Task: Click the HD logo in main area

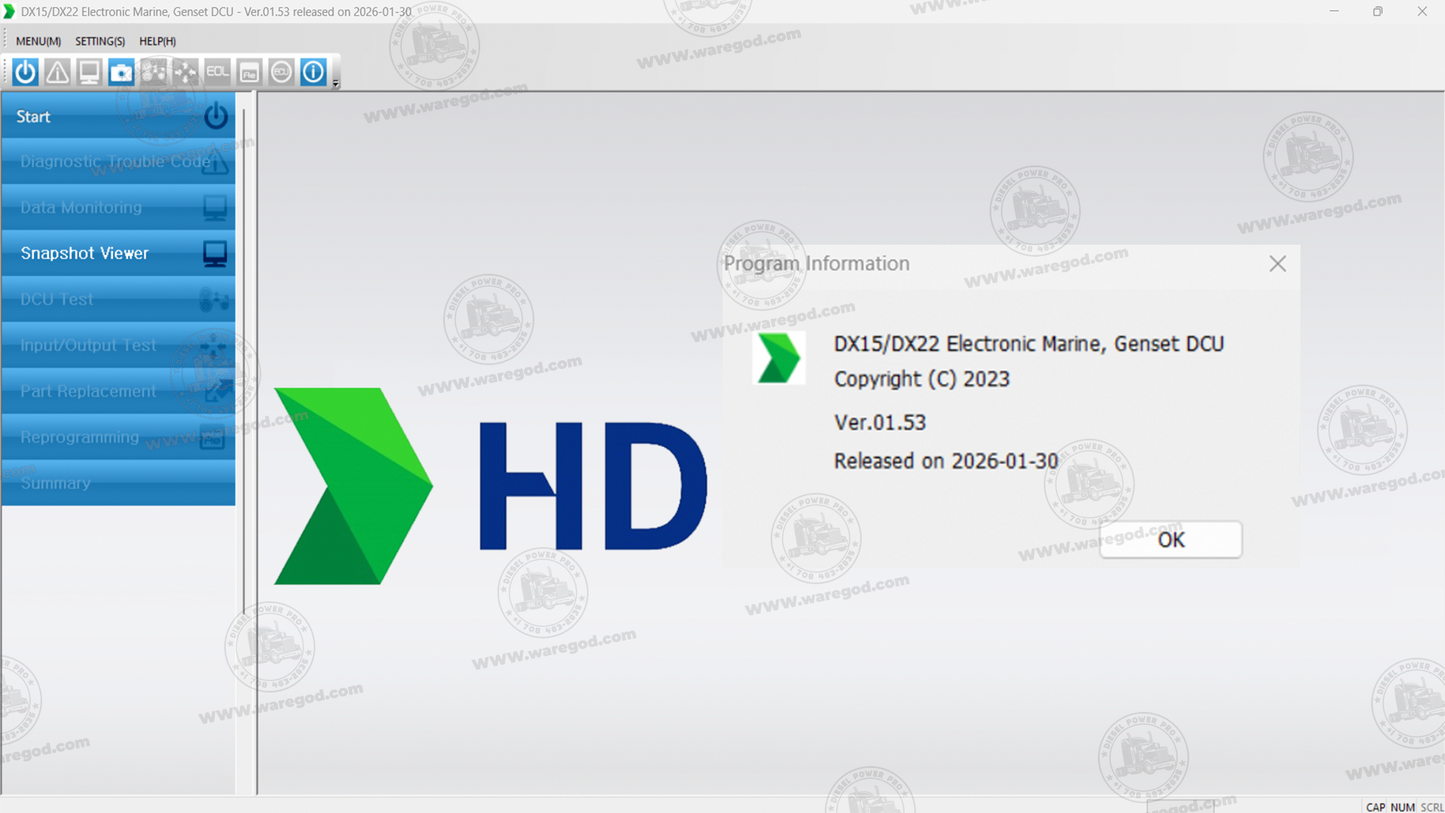Action: coord(491,486)
